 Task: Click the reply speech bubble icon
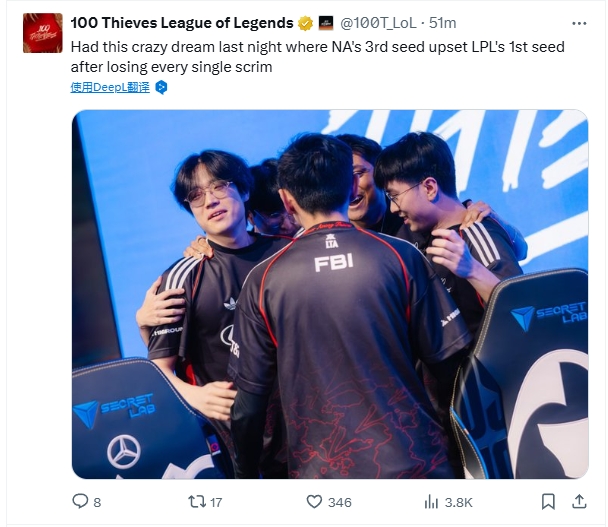pyautogui.click(x=80, y=501)
